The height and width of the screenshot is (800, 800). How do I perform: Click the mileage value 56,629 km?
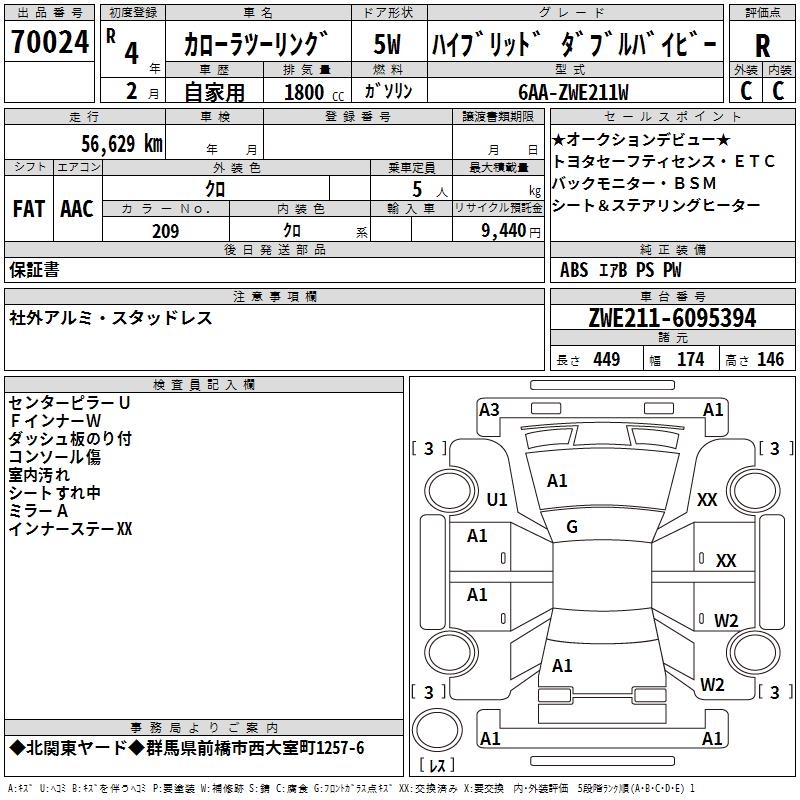110,143
